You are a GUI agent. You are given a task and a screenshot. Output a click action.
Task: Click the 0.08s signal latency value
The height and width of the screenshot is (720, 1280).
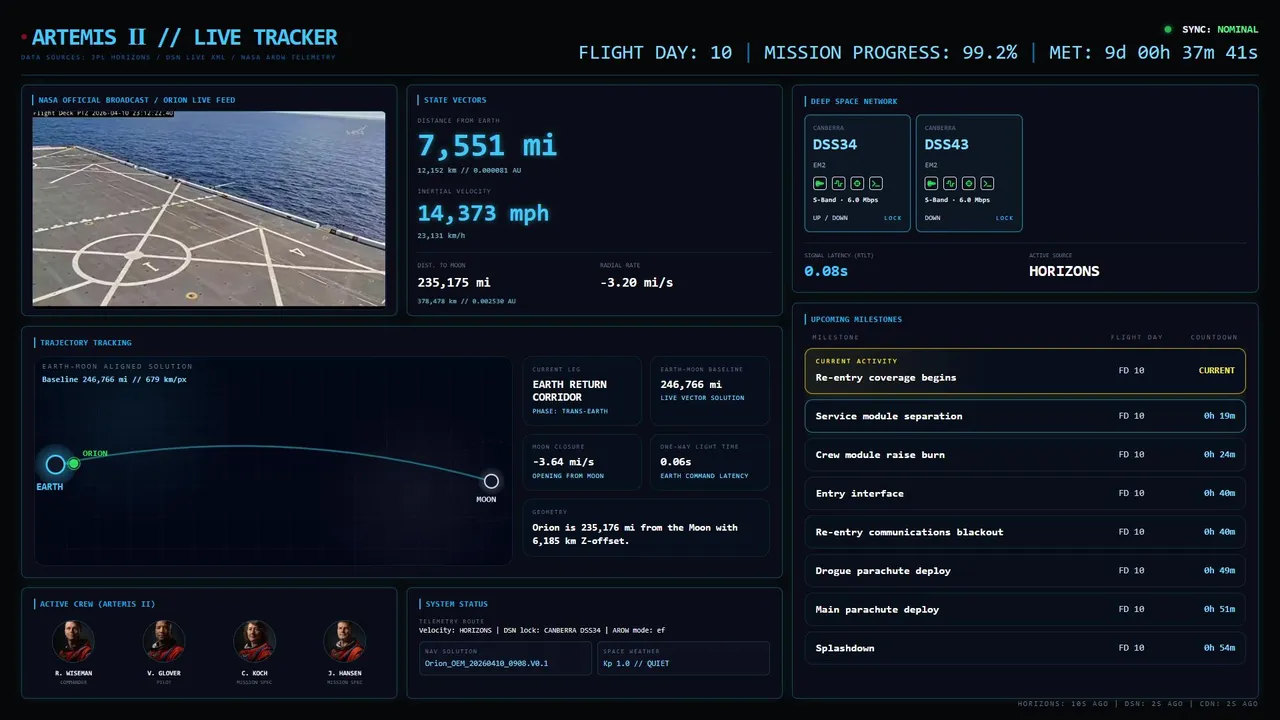click(x=826, y=271)
